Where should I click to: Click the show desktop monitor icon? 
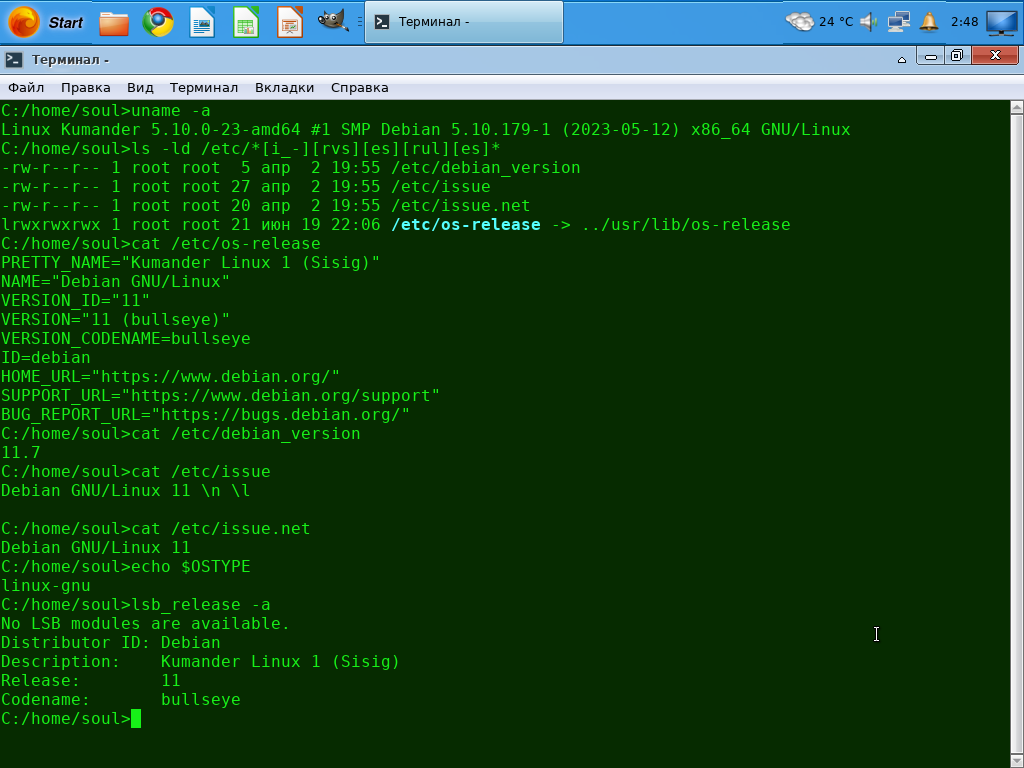click(x=1002, y=22)
